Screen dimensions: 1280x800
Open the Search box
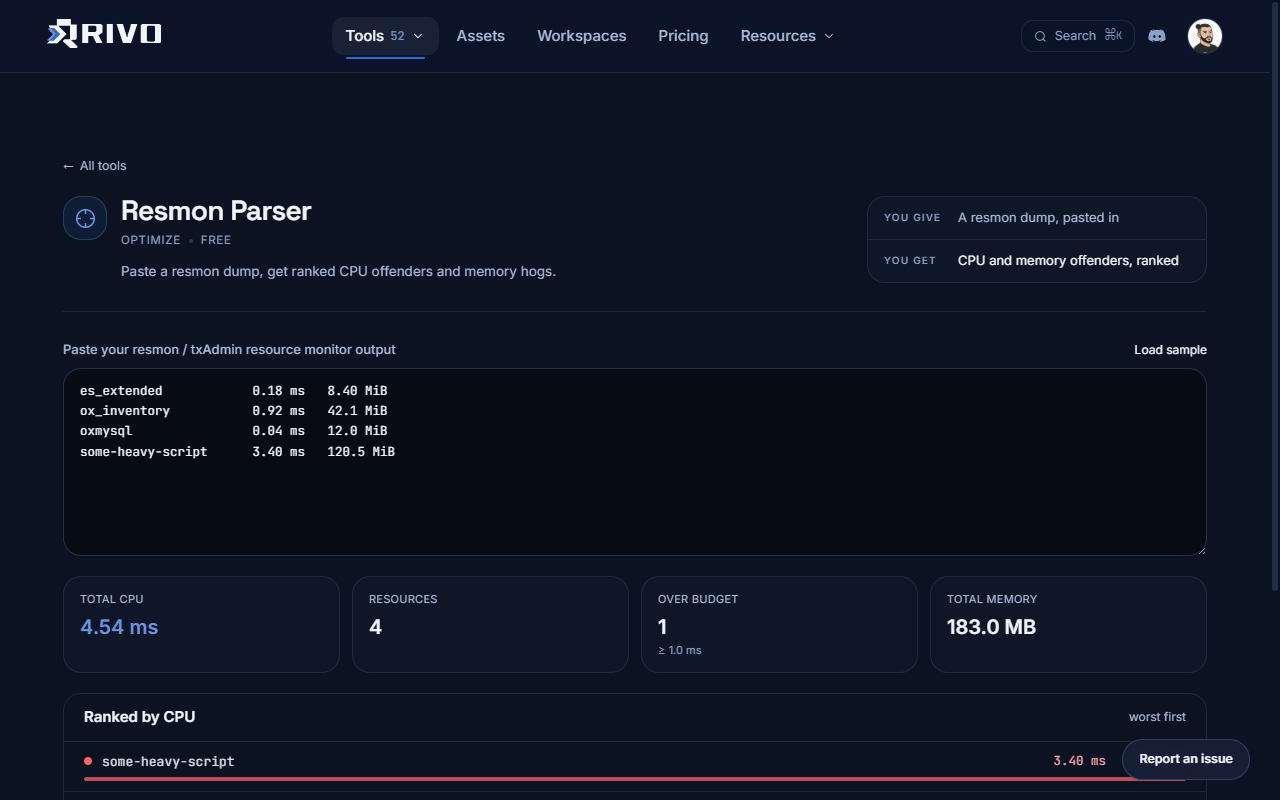pos(1078,36)
